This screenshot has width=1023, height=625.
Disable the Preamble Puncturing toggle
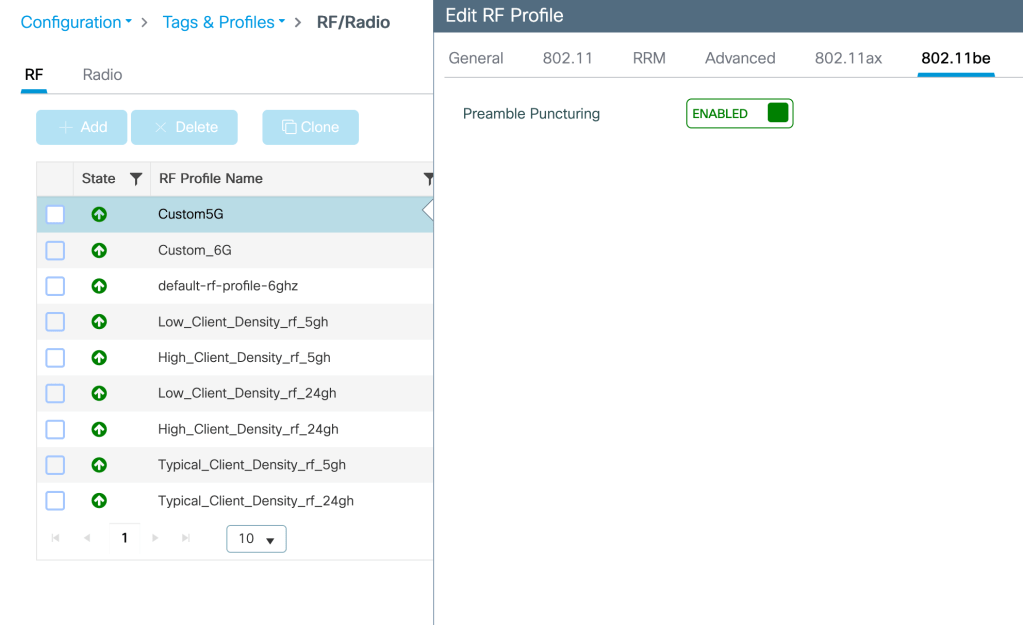[739, 113]
